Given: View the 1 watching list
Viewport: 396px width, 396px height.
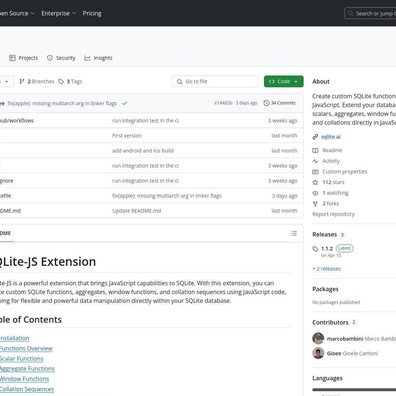Looking at the screenshot, I should pyautogui.click(x=335, y=193).
